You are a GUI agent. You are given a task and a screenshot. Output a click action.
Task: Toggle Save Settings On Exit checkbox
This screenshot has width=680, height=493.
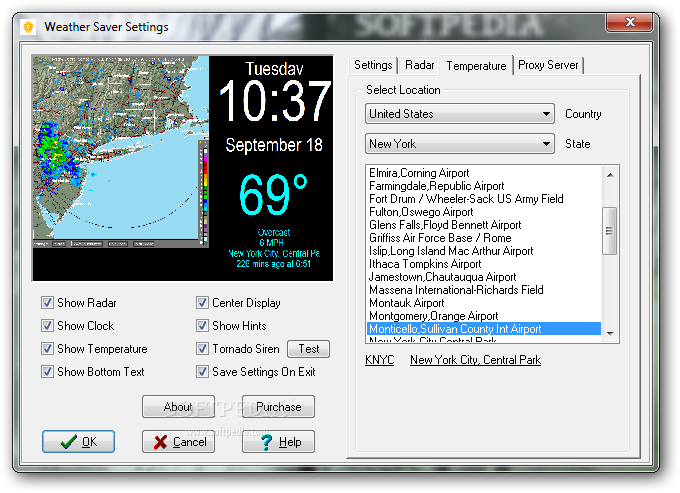pos(202,372)
